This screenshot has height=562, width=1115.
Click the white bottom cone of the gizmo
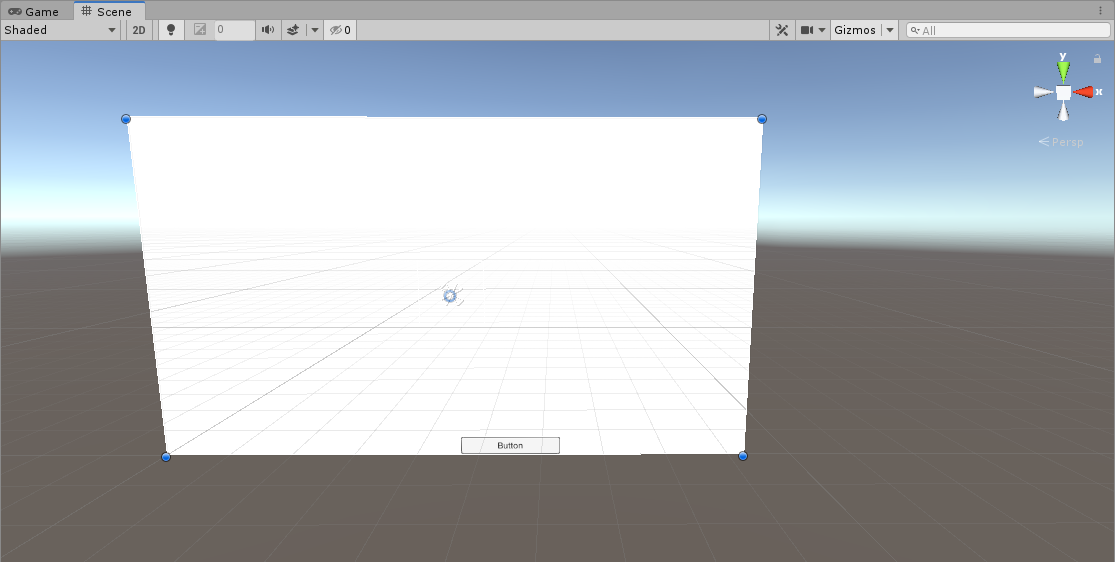[x=1063, y=111]
